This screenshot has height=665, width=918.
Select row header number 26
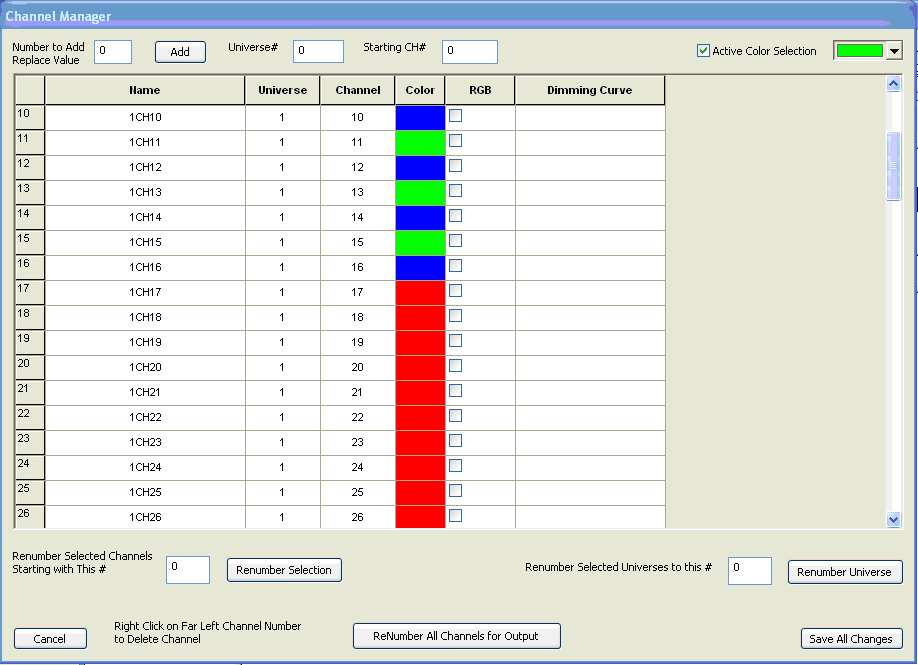(x=30, y=517)
